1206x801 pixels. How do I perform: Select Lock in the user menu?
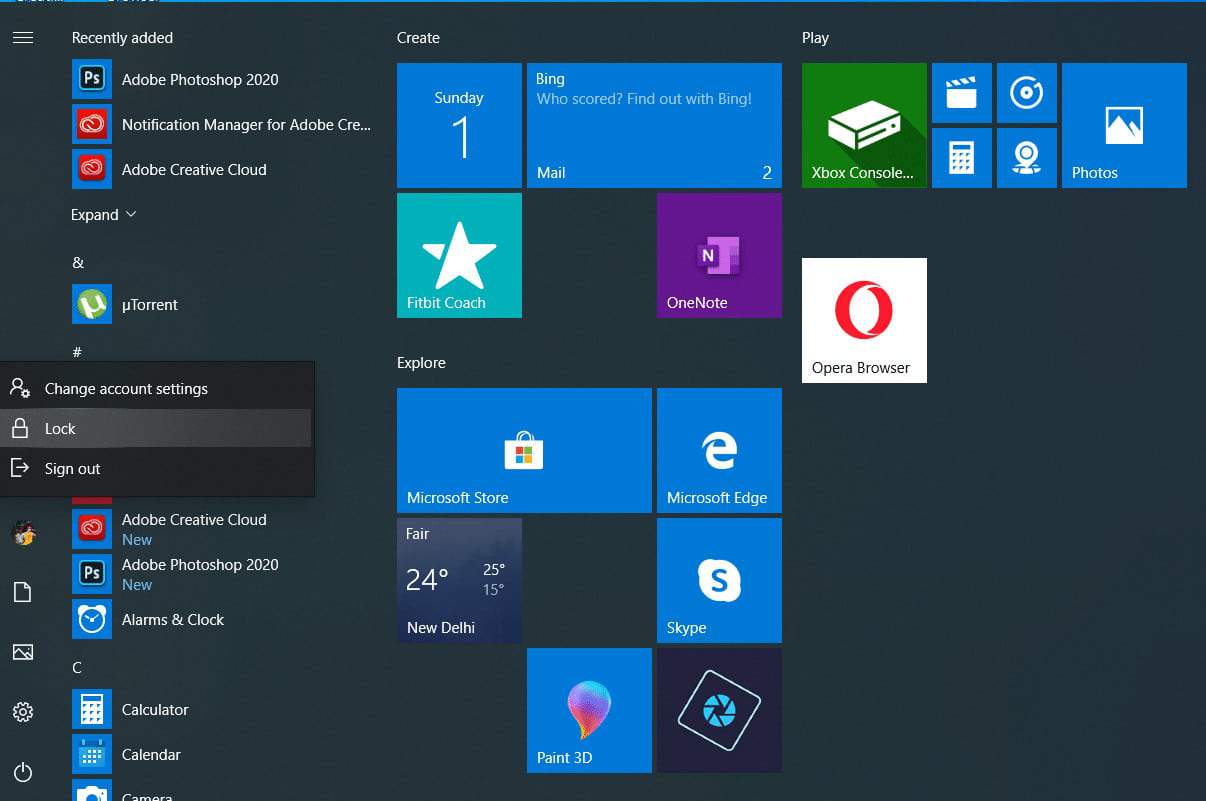tap(157, 428)
